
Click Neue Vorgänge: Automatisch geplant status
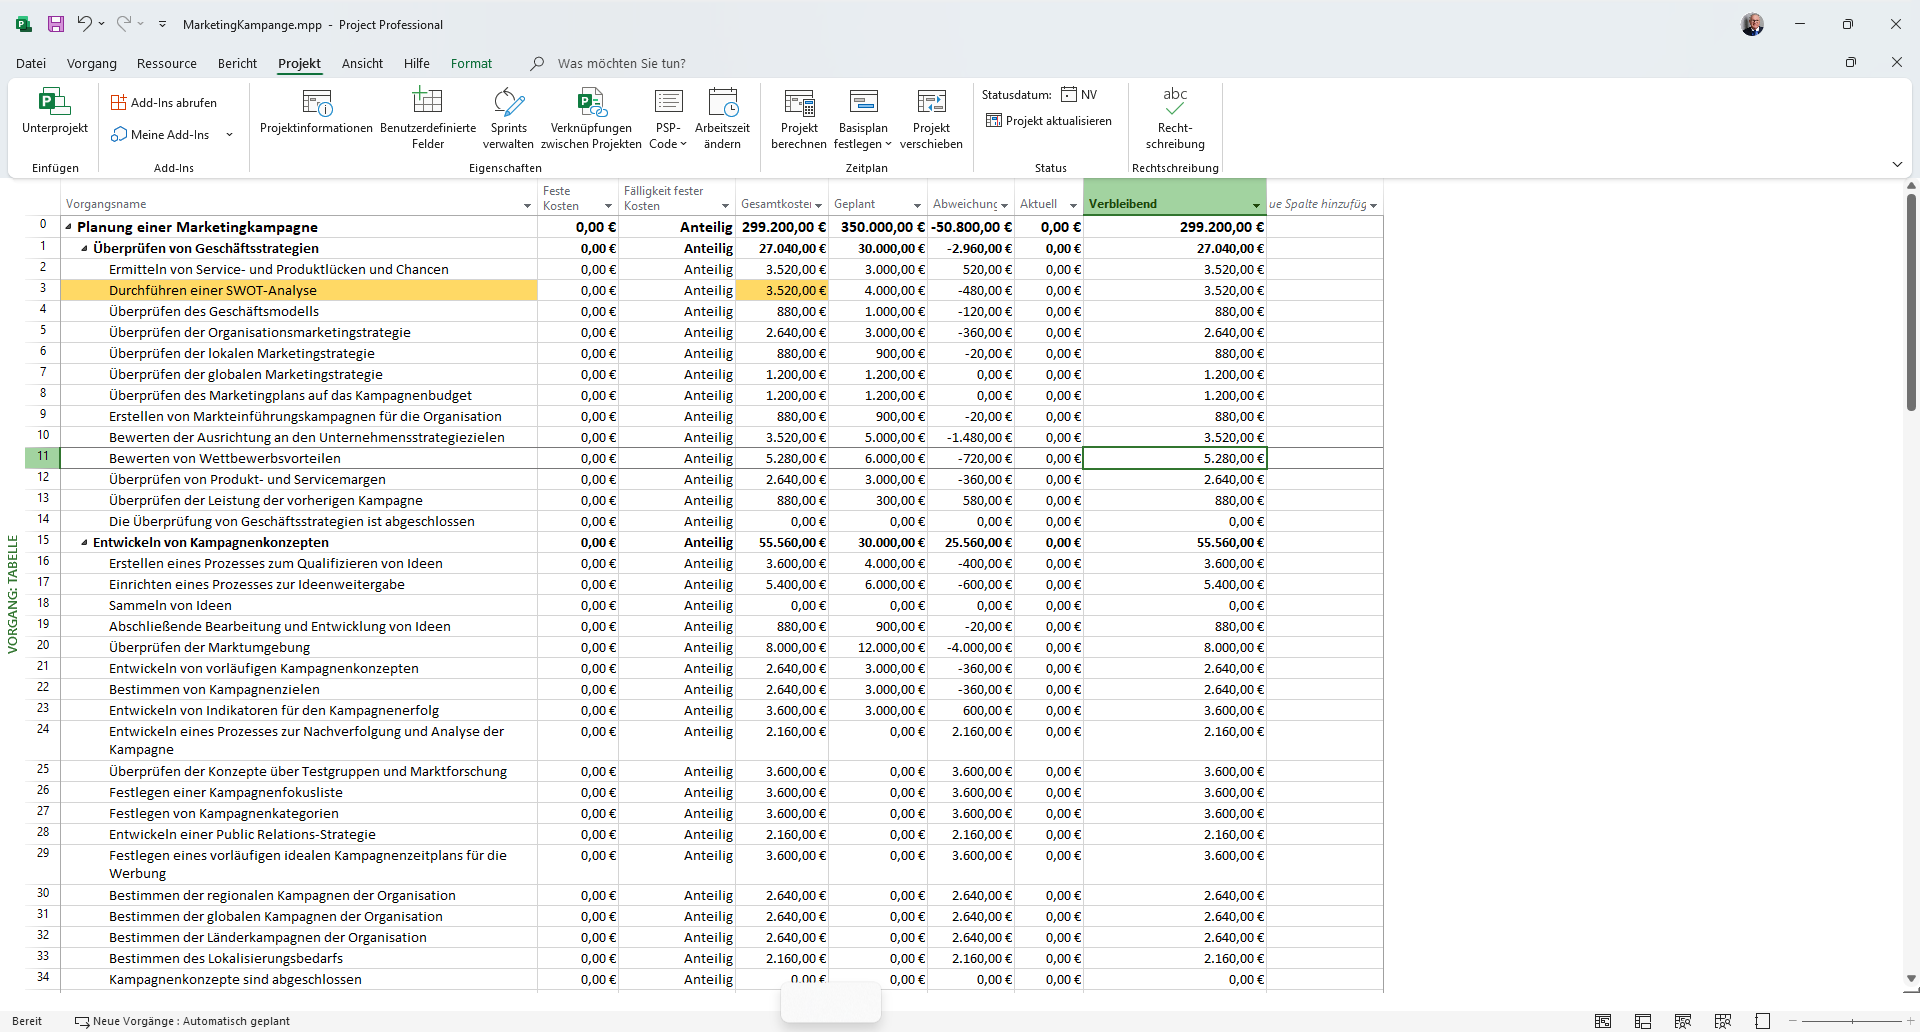(x=183, y=1021)
